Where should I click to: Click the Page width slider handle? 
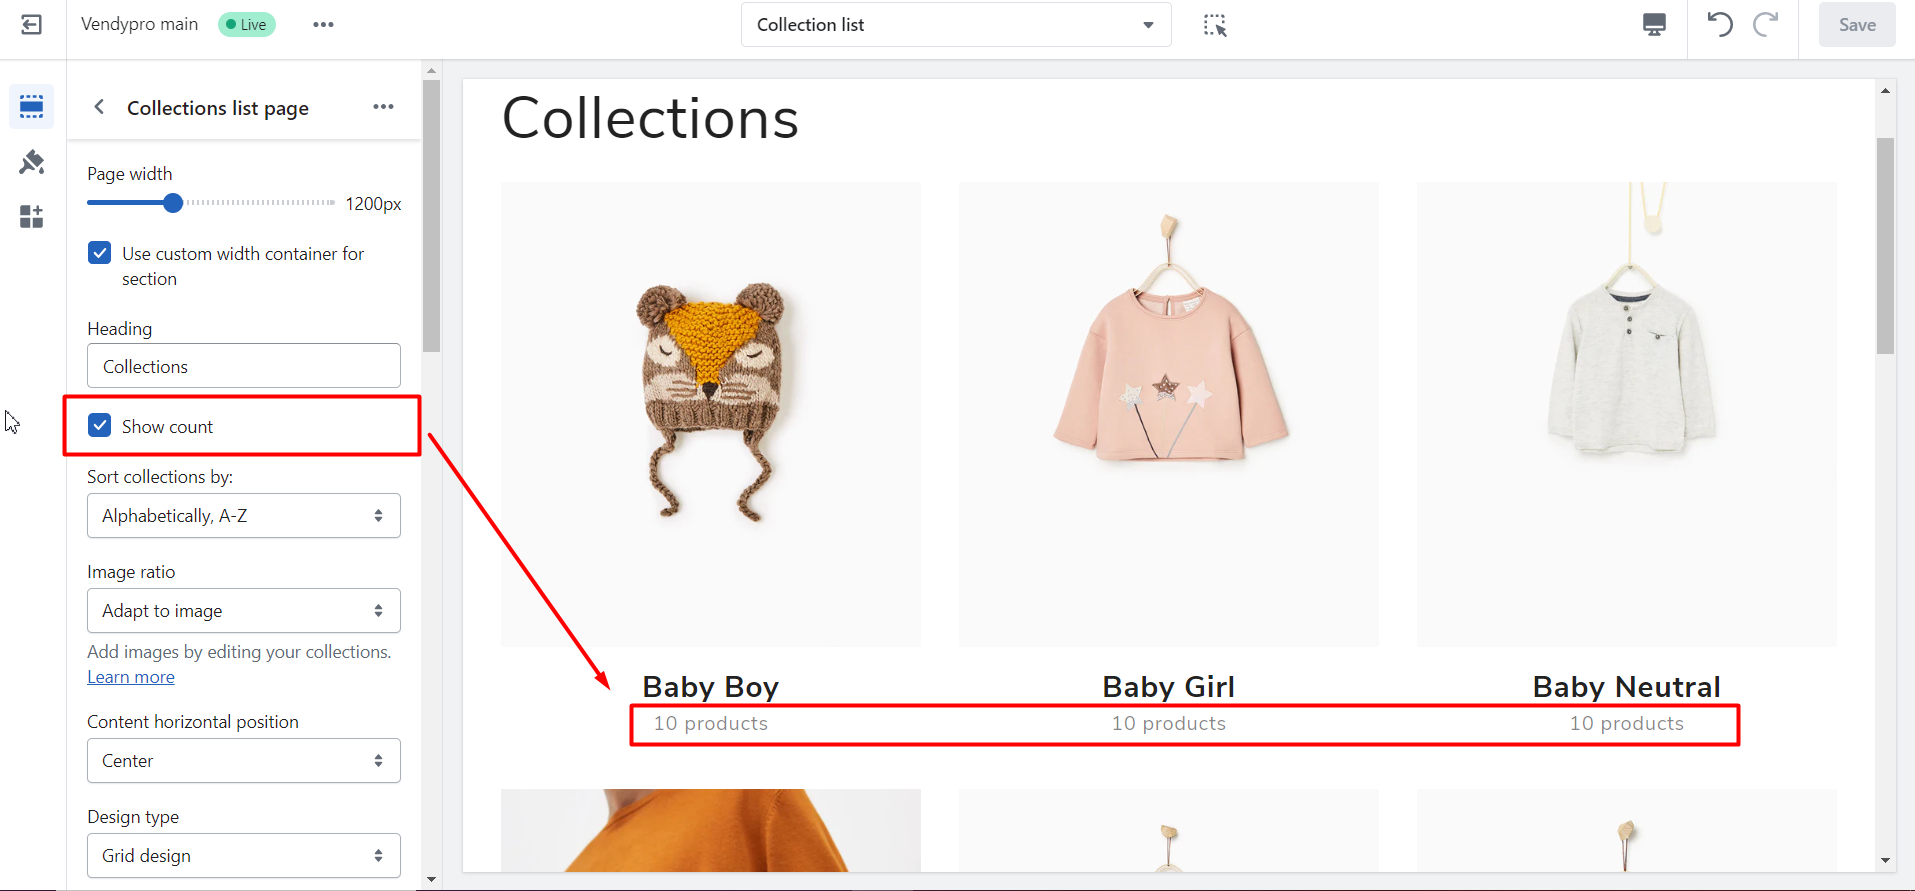point(173,203)
